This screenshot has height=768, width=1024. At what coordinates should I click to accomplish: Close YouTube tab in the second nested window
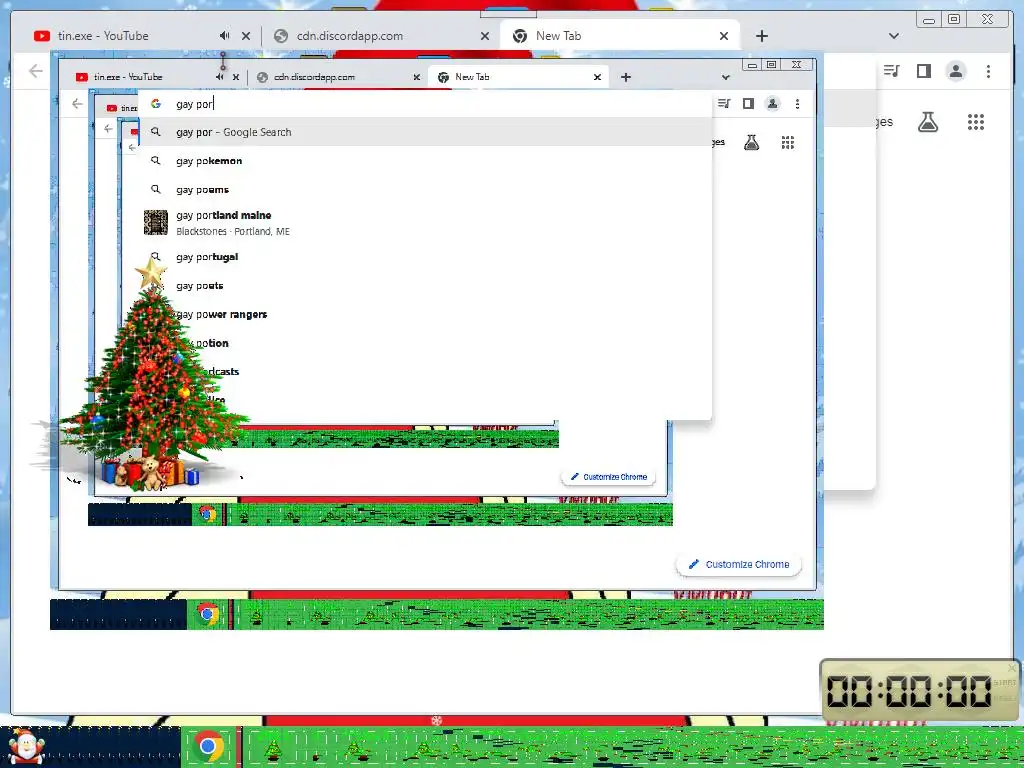[x=236, y=77]
